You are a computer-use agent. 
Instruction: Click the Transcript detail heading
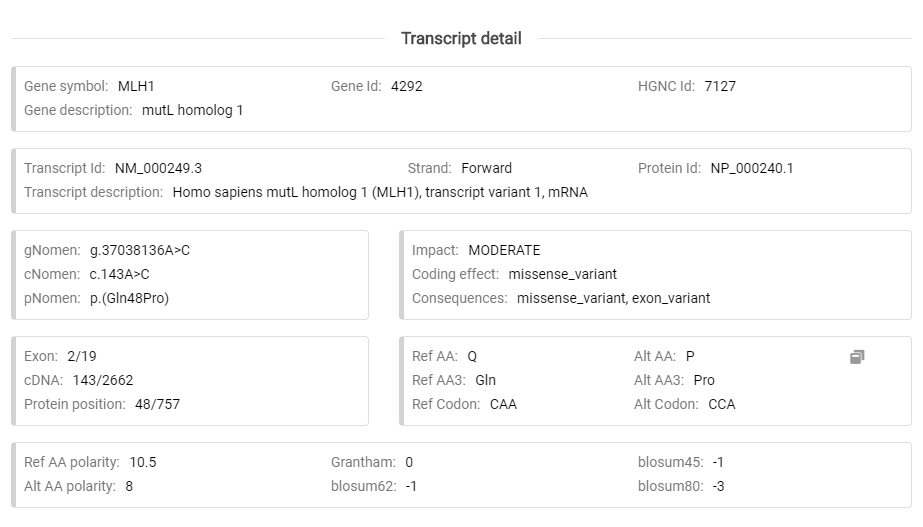click(x=461, y=39)
